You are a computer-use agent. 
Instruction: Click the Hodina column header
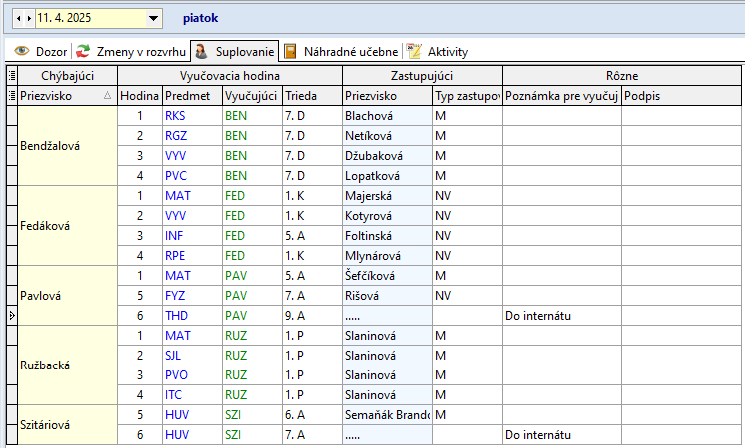139,95
